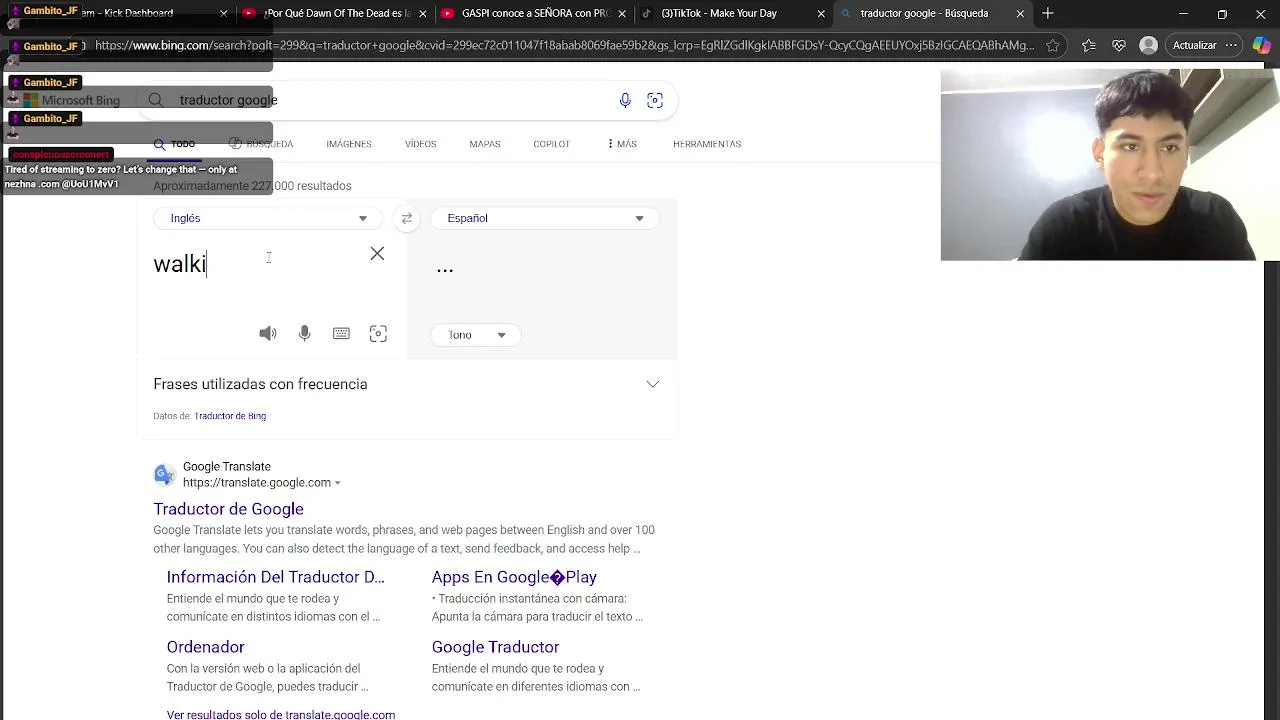Open Información Del Traductor D... sublink
This screenshot has height=720, width=1280.
tap(275, 577)
